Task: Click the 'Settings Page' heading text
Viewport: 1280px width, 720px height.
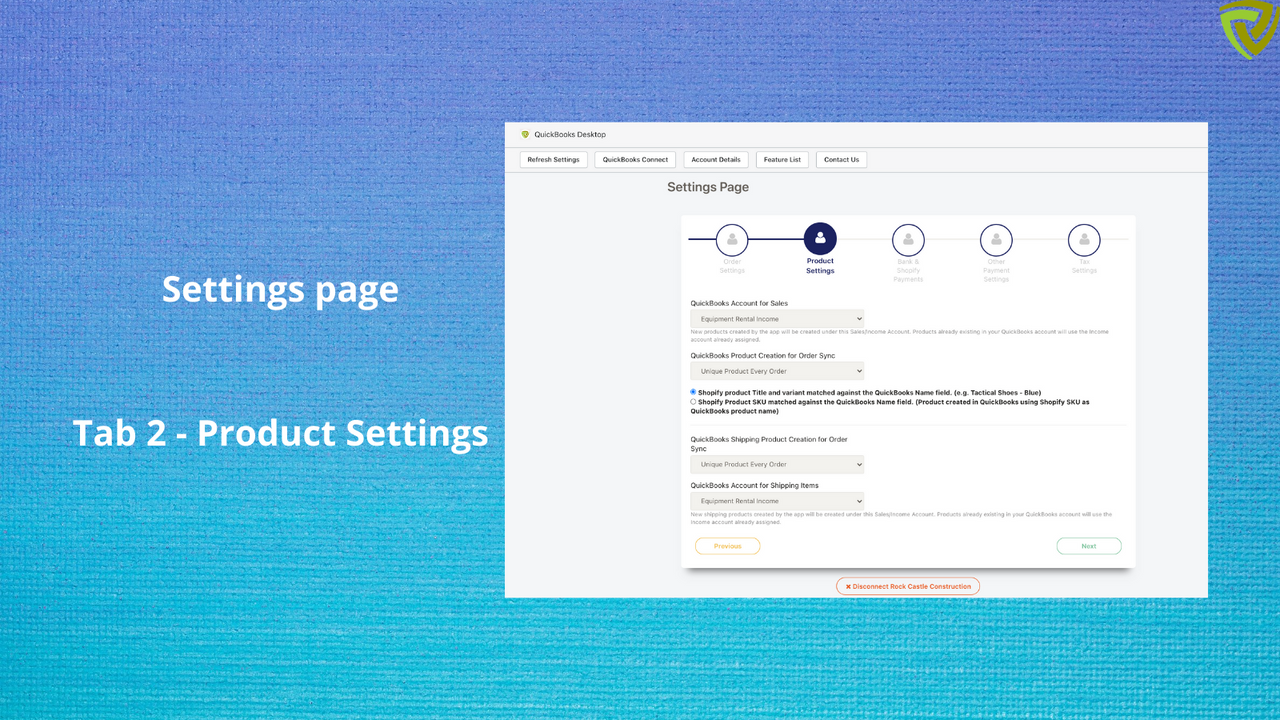Action: (708, 187)
